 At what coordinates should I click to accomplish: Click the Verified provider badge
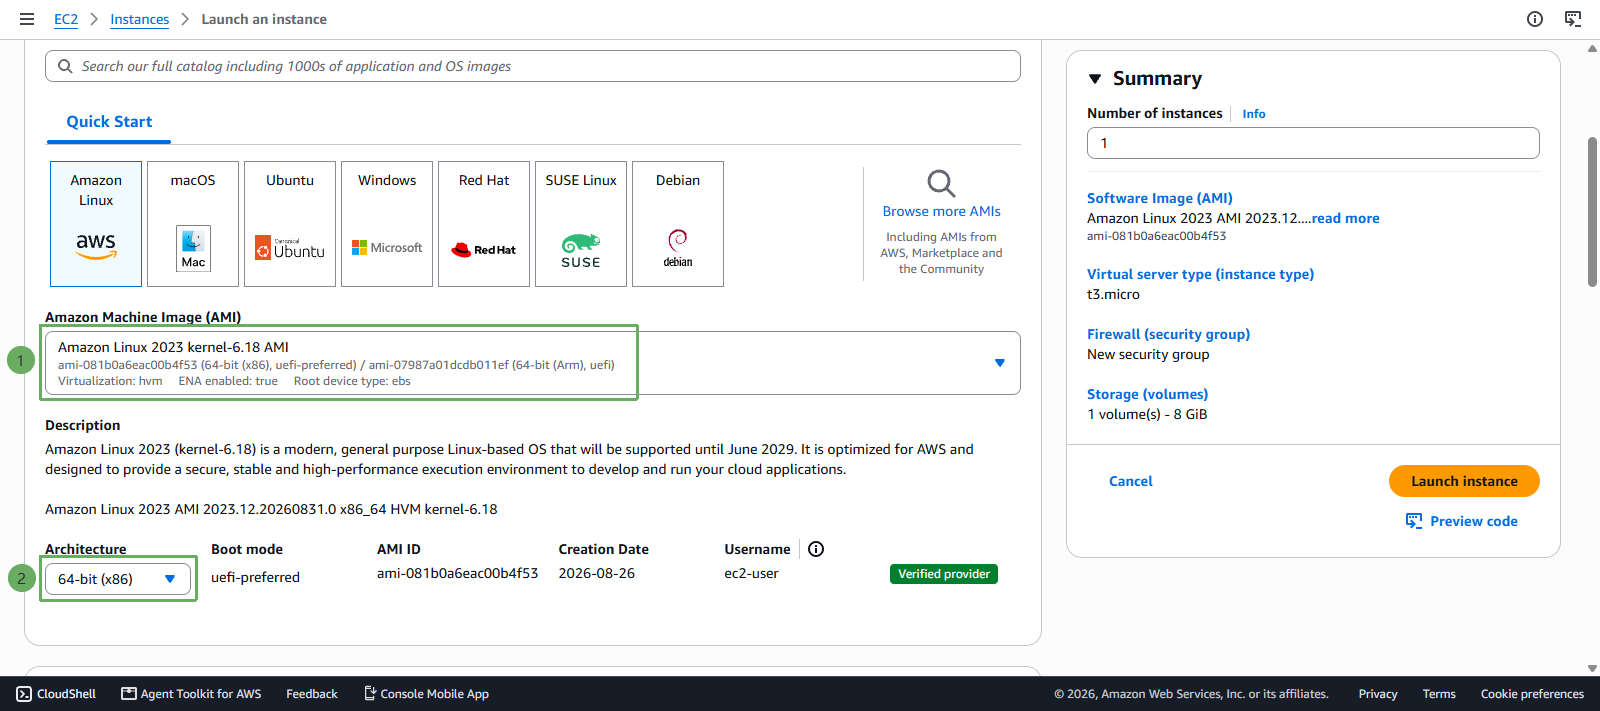[943, 574]
